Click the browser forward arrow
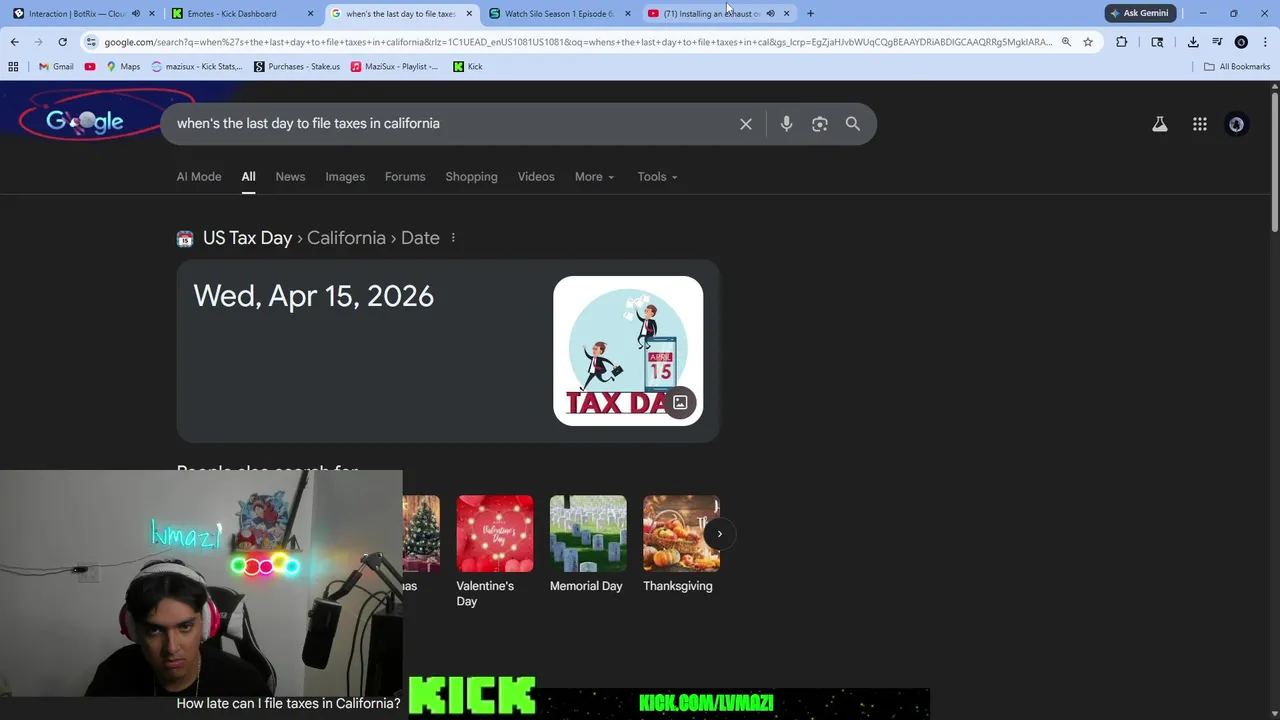Viewport: 1280px width, 720px height. point(38,42)
